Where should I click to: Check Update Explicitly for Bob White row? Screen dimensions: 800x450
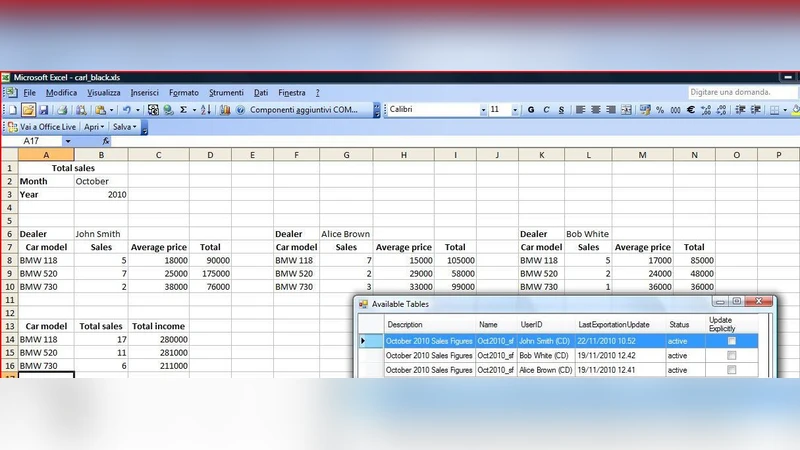(x=731, y=355)
